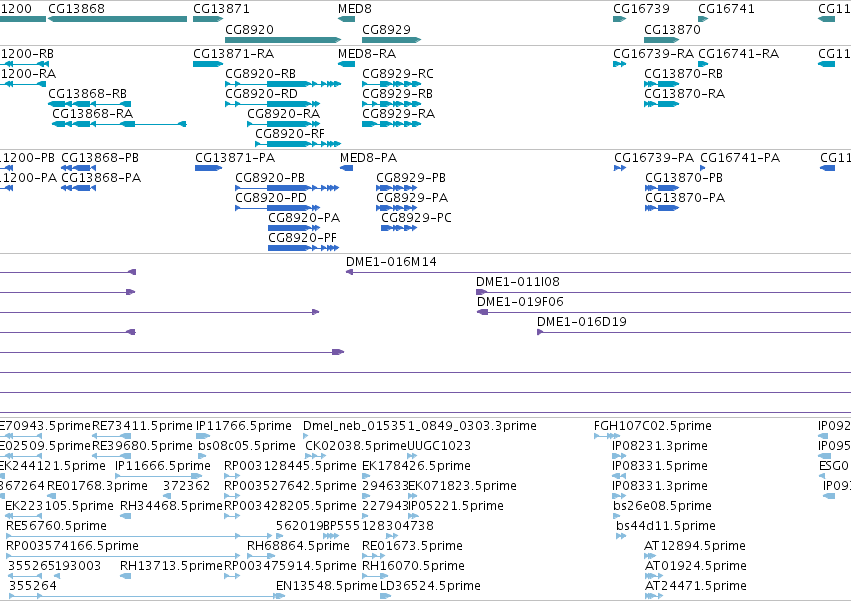Screen dimensions: 851x601
Task: Select transcript CG8920-RB
Action: 261,73
